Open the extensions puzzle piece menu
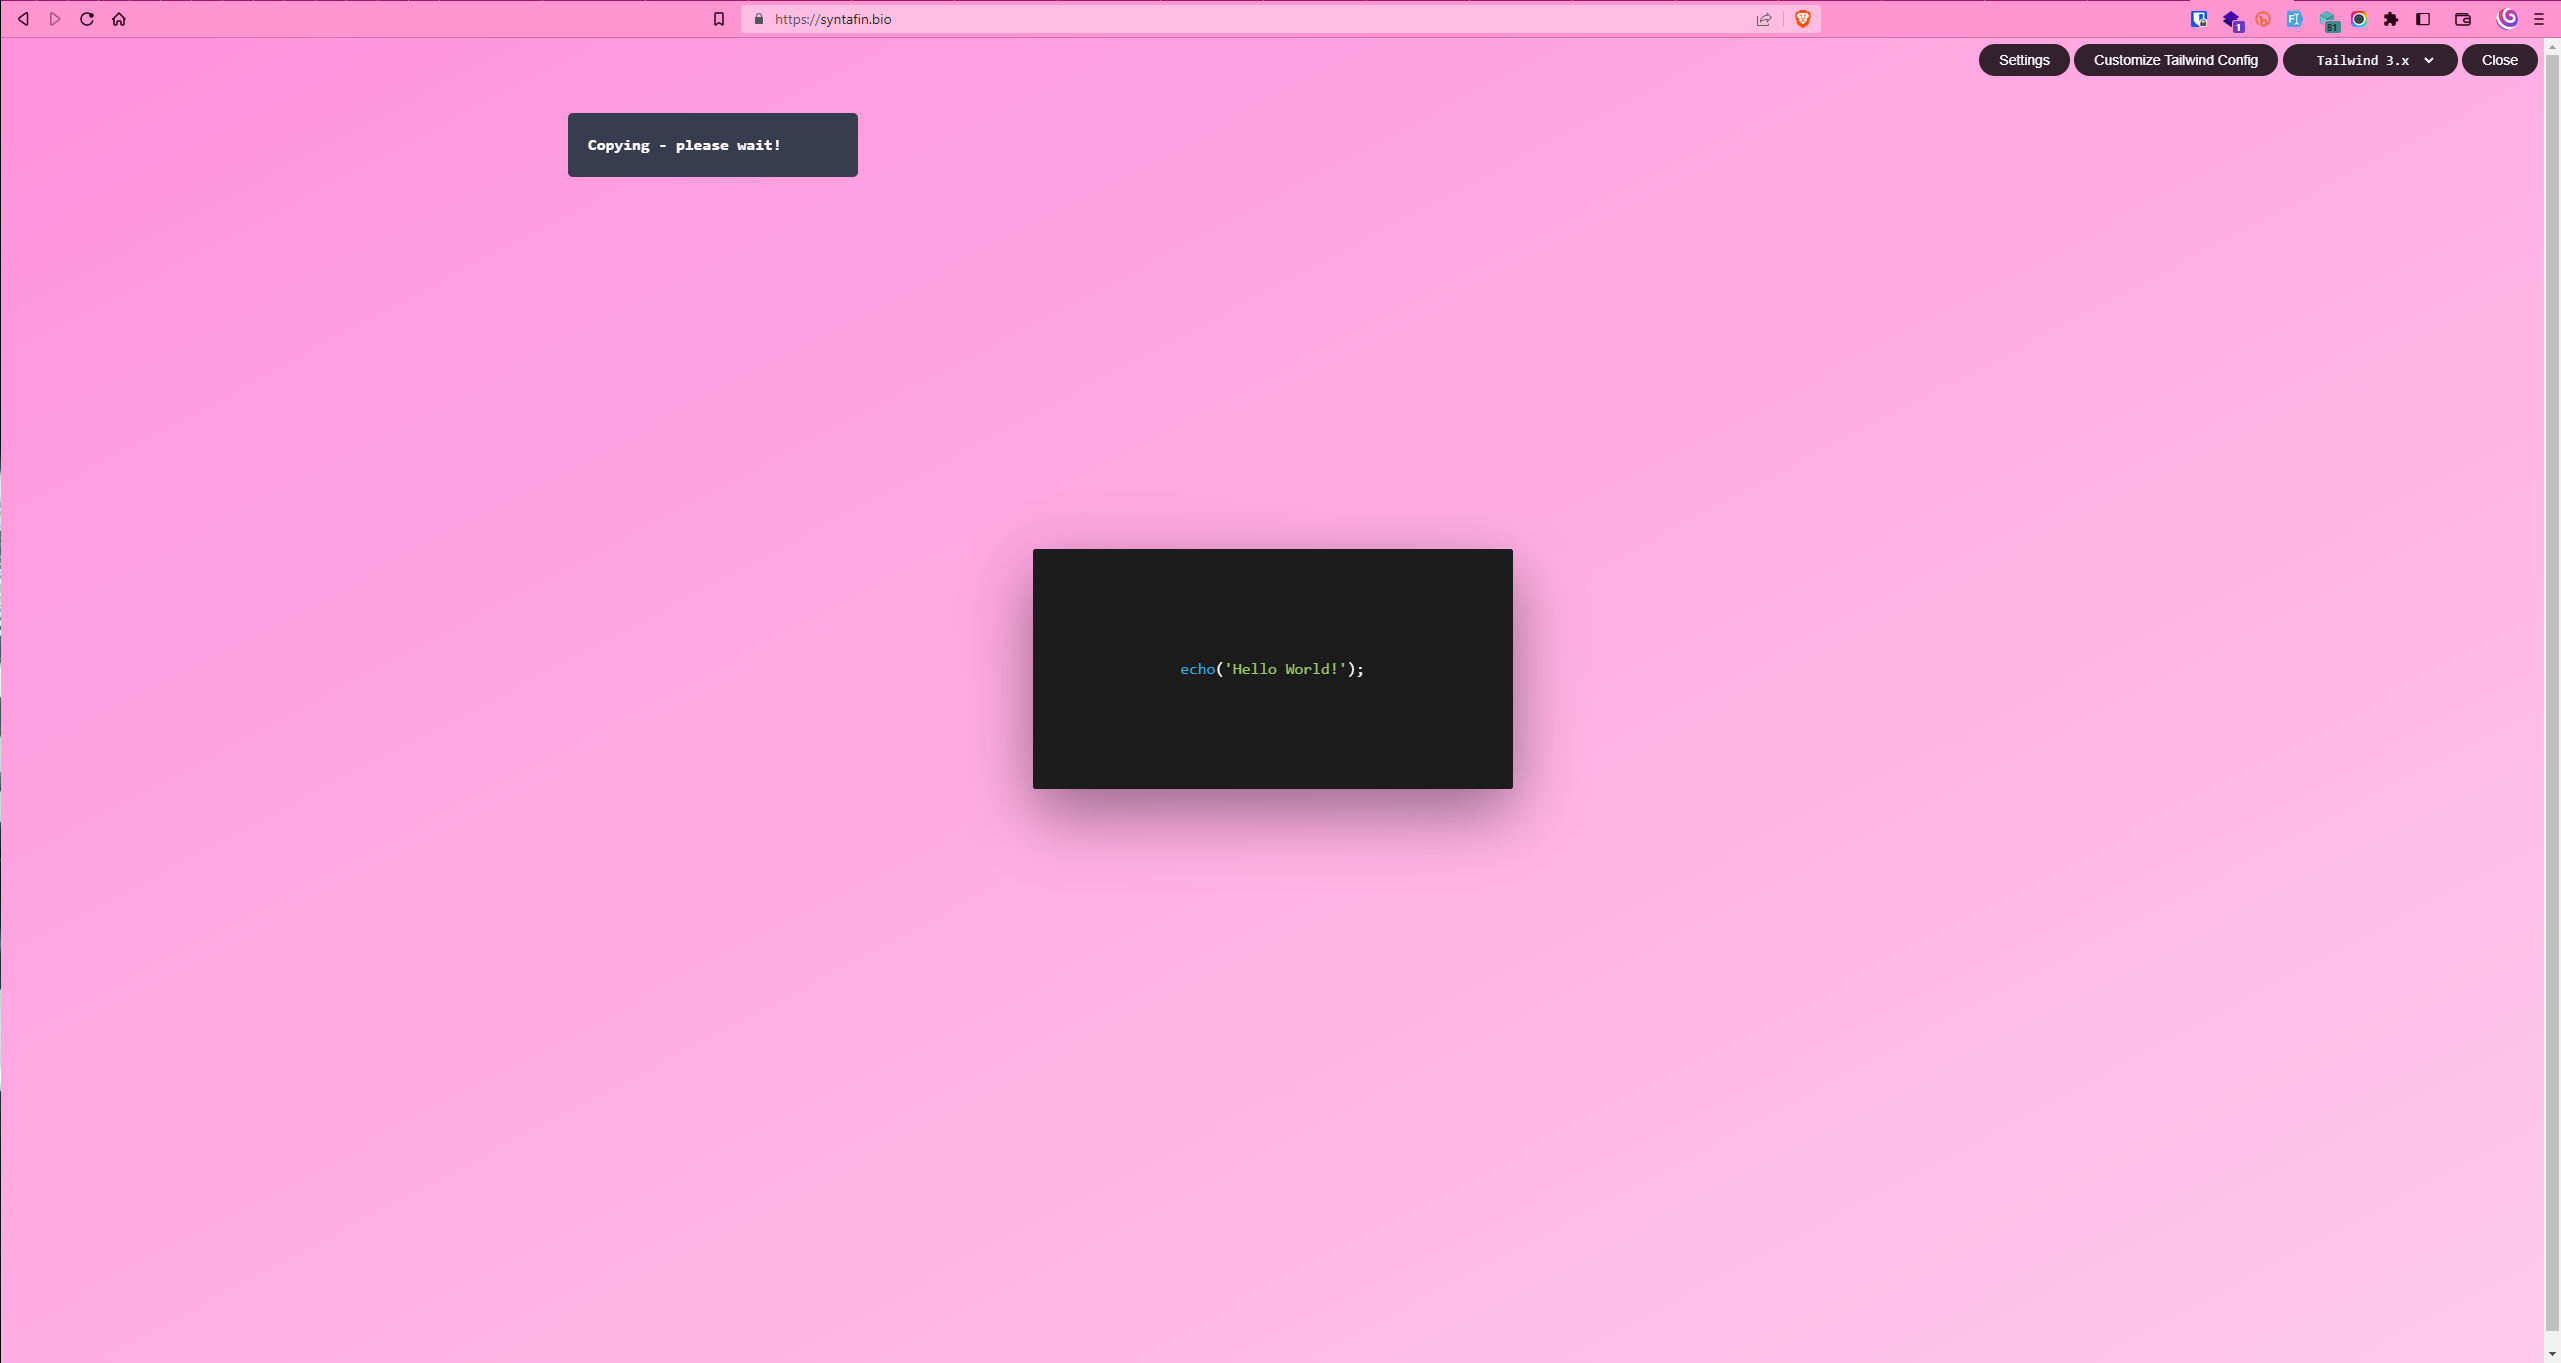Viewport: 2561px width, 1363px height. click(x=2391, y=19)
